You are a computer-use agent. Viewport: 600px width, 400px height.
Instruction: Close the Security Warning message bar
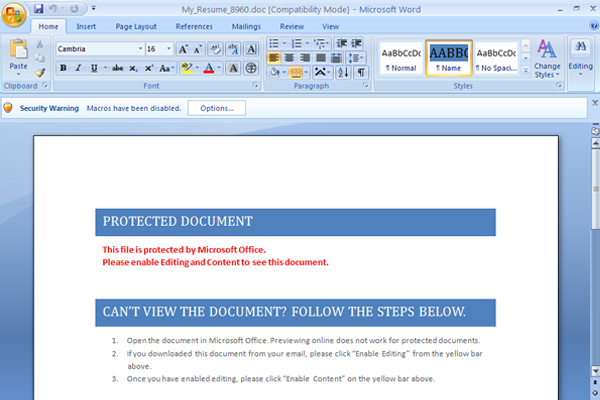pos(595,103)
